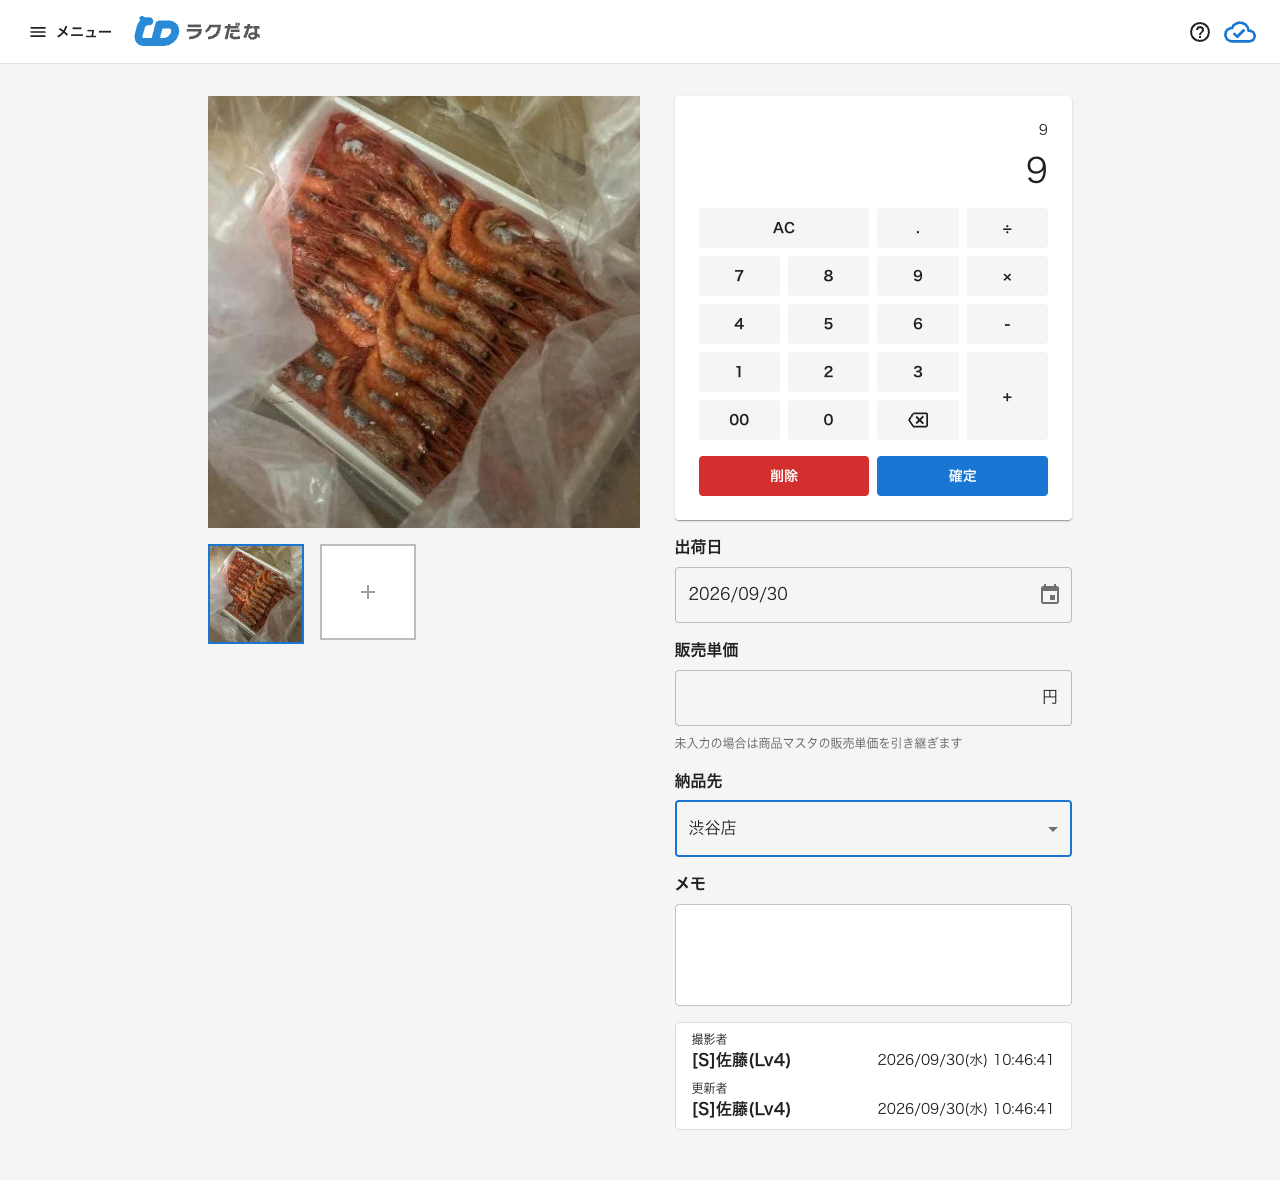The width and height of the screenshot is (1280, 1180).
Task: Select the shrimp photo thumbnail
Action: pos(256,594)
